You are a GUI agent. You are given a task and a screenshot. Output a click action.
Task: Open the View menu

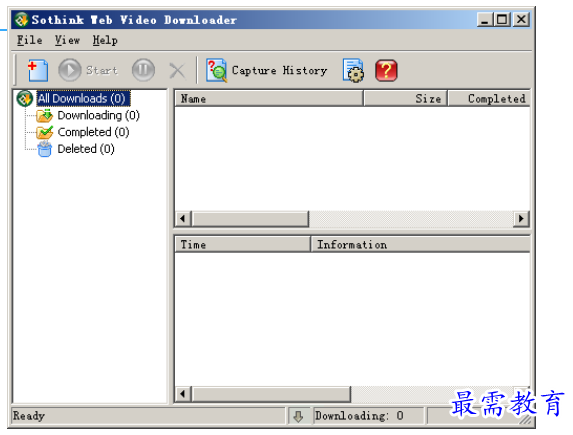pyautogui.click(x=67, y=40)
